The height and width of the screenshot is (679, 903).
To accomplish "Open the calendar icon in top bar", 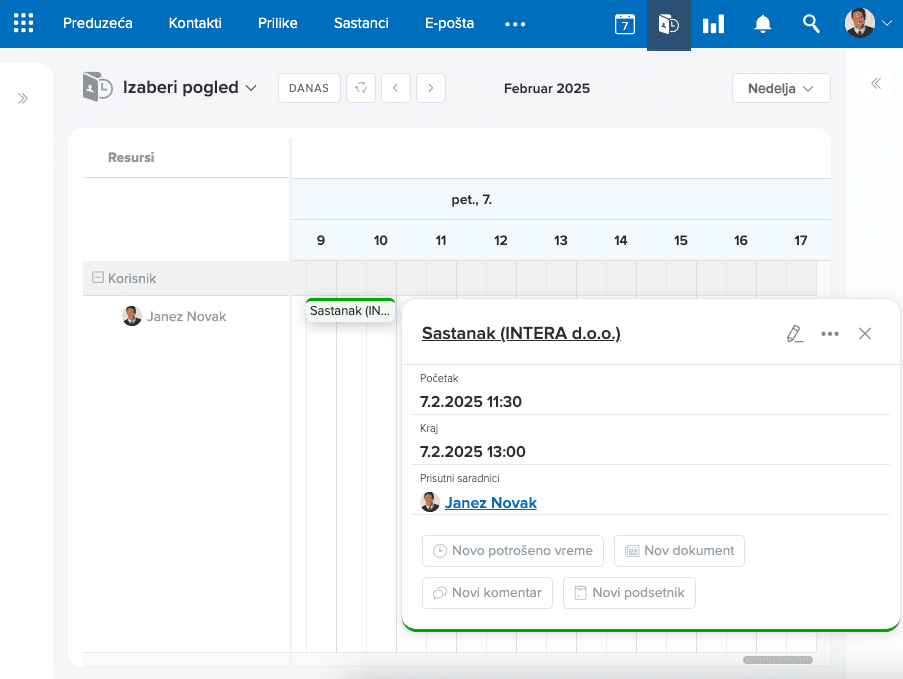I will (x=625, y=24).
